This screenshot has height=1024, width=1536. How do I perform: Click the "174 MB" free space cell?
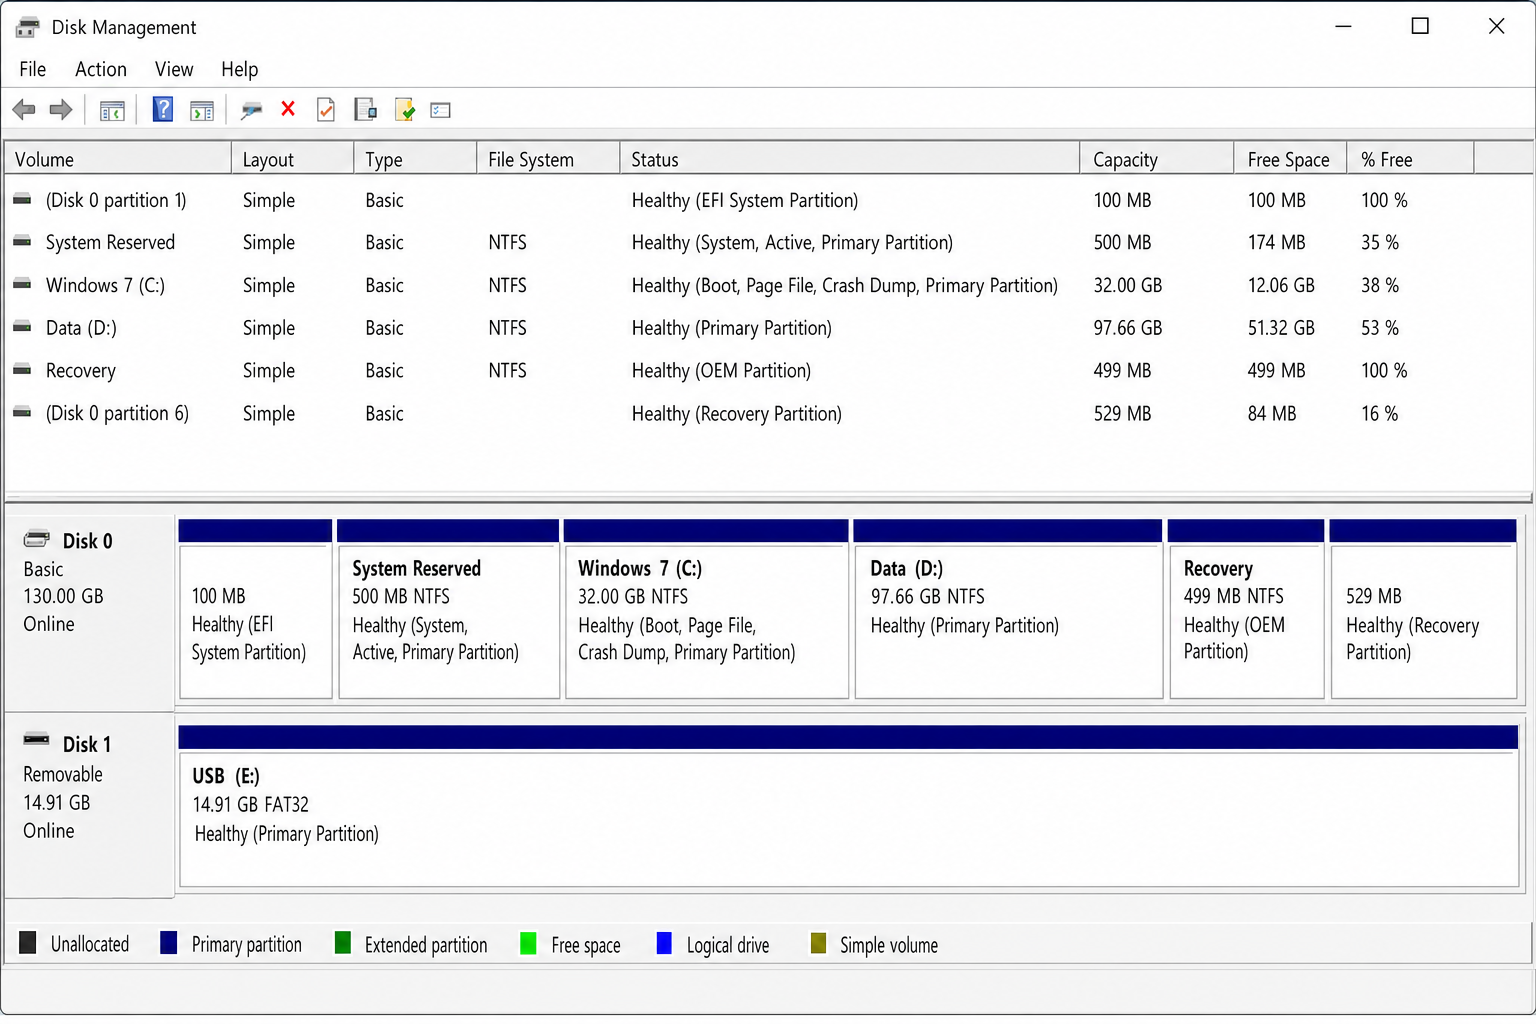pos(1276,242)
